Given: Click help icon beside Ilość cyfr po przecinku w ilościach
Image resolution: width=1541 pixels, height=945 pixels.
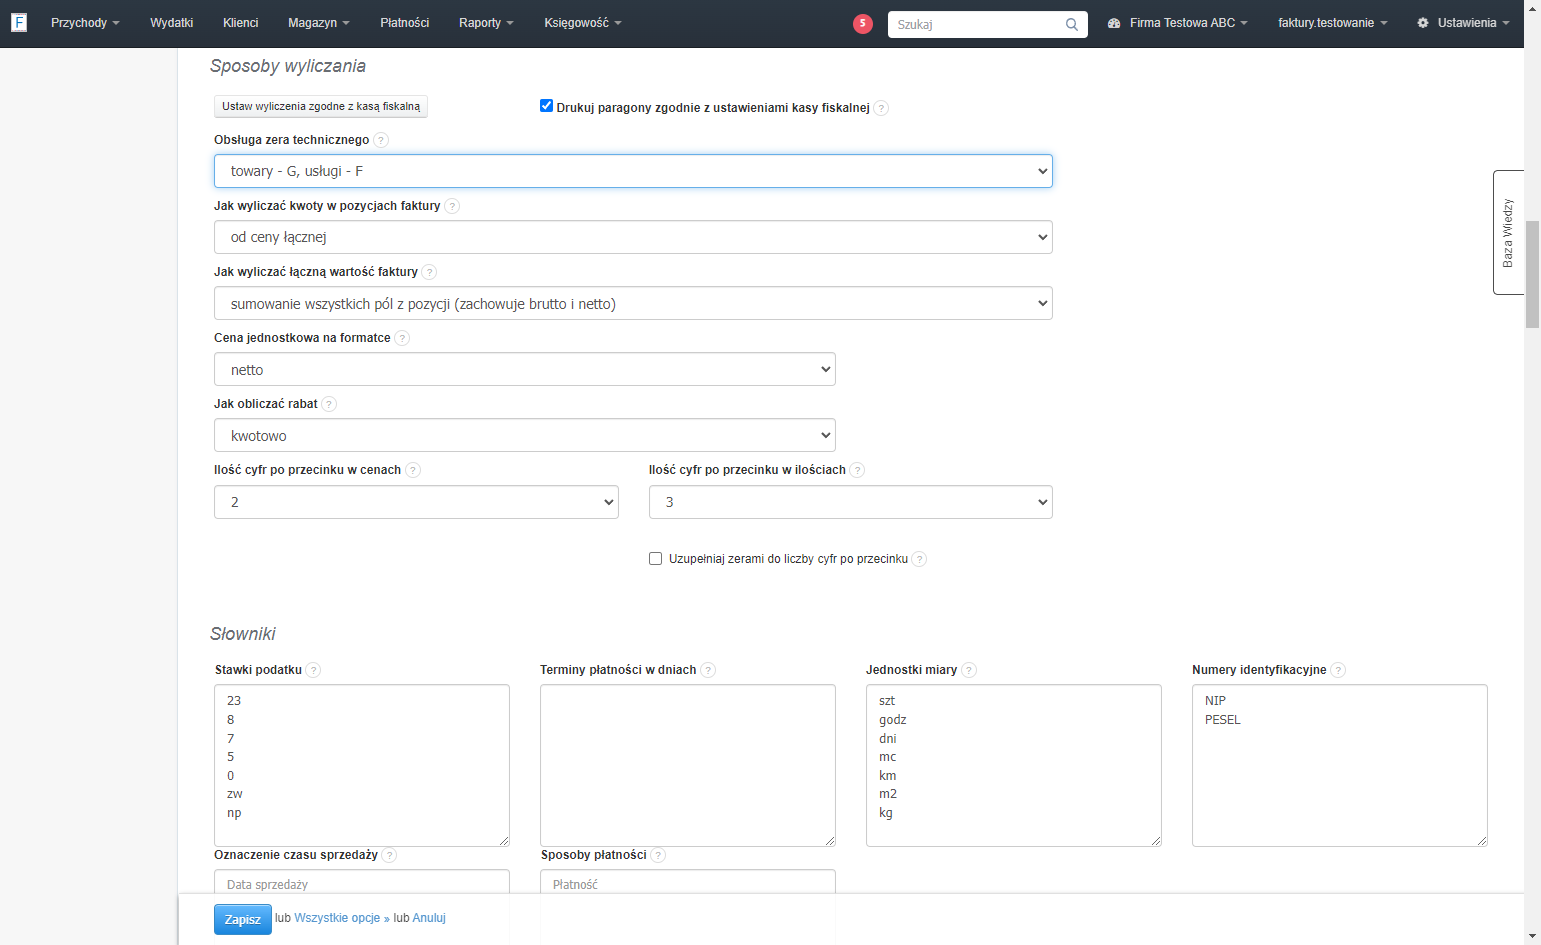Looking at the screenshot, I should click(x=857, y=470).
